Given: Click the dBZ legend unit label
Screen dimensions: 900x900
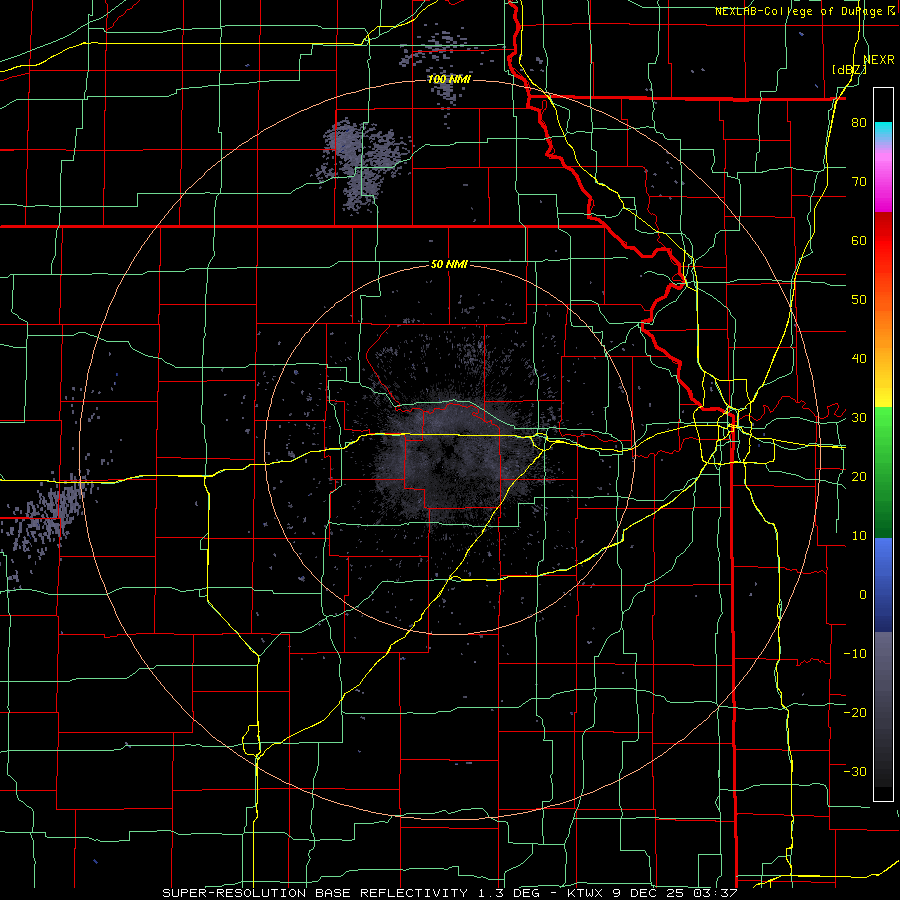Looking at the screenshot, I should point(849,70).
